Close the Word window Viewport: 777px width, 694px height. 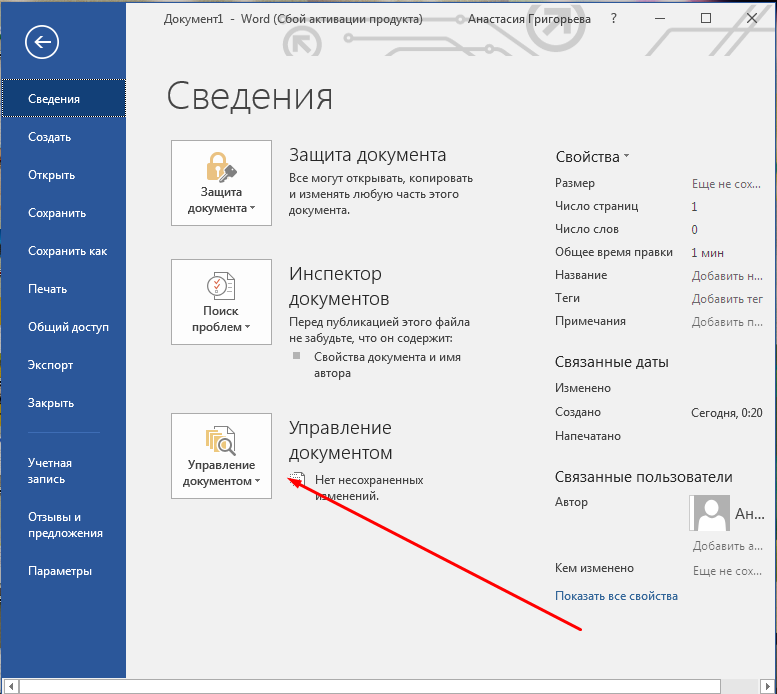[752, 19]
